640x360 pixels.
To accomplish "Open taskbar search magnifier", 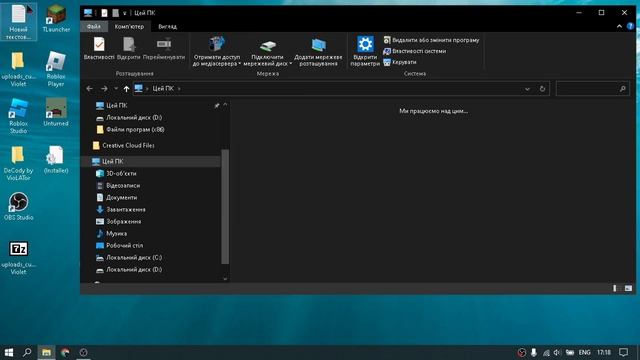I will (27, 352).
